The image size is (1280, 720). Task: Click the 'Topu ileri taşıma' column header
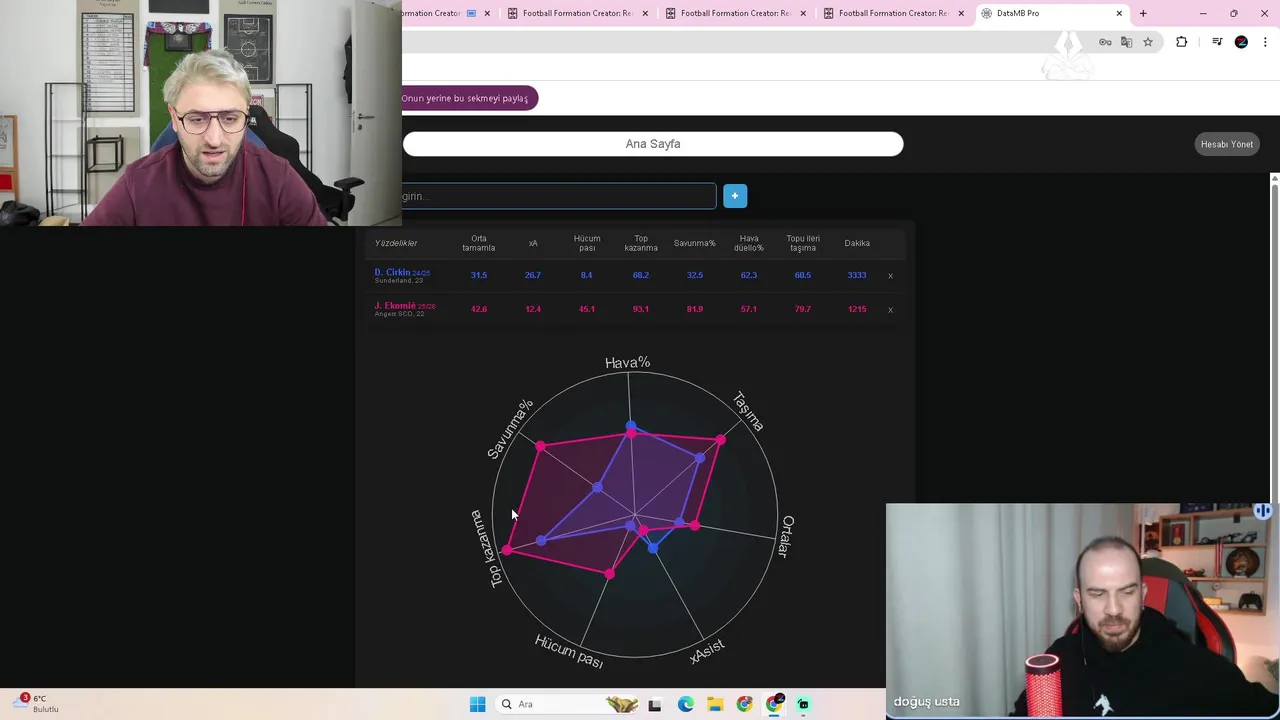point(803,243)
